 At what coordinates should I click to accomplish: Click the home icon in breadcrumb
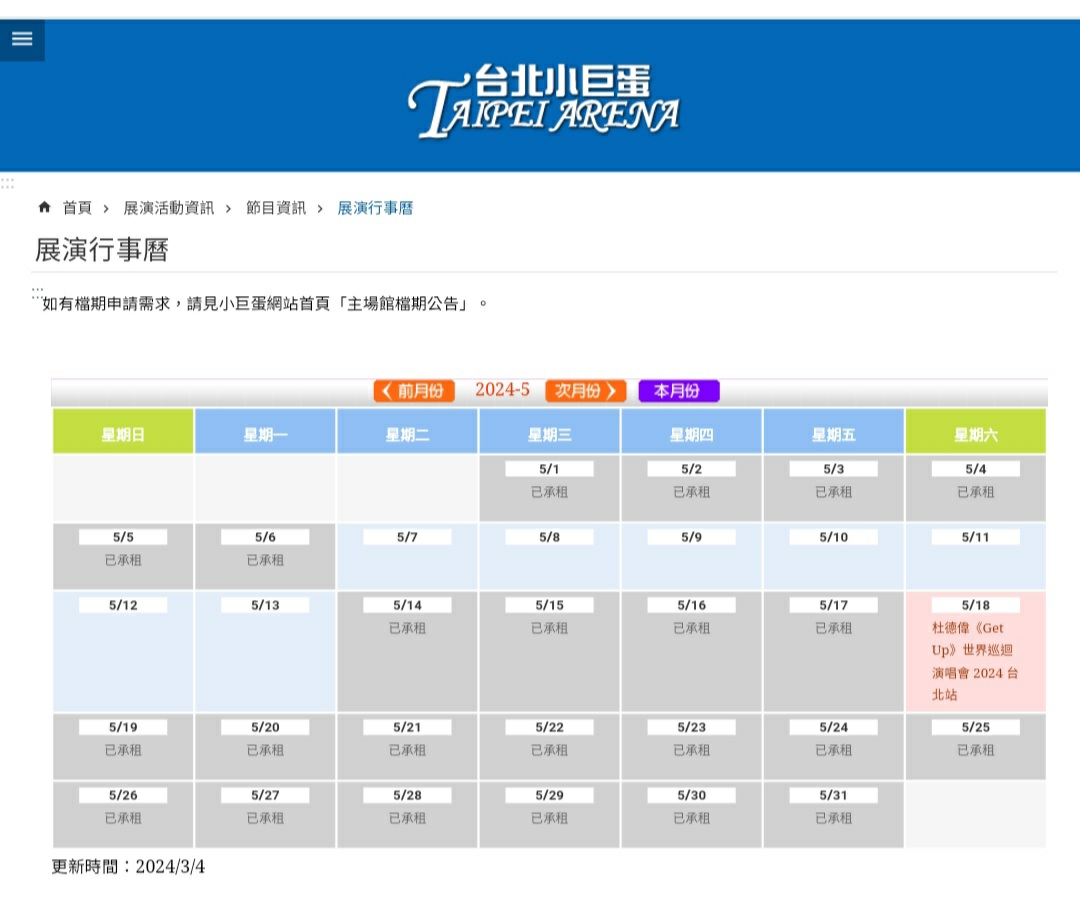(x=44, y=208)
